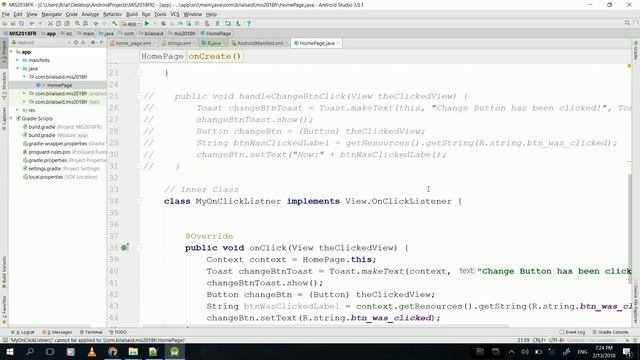
Task: Open the Gradle Console
Action: pos(610,332)
